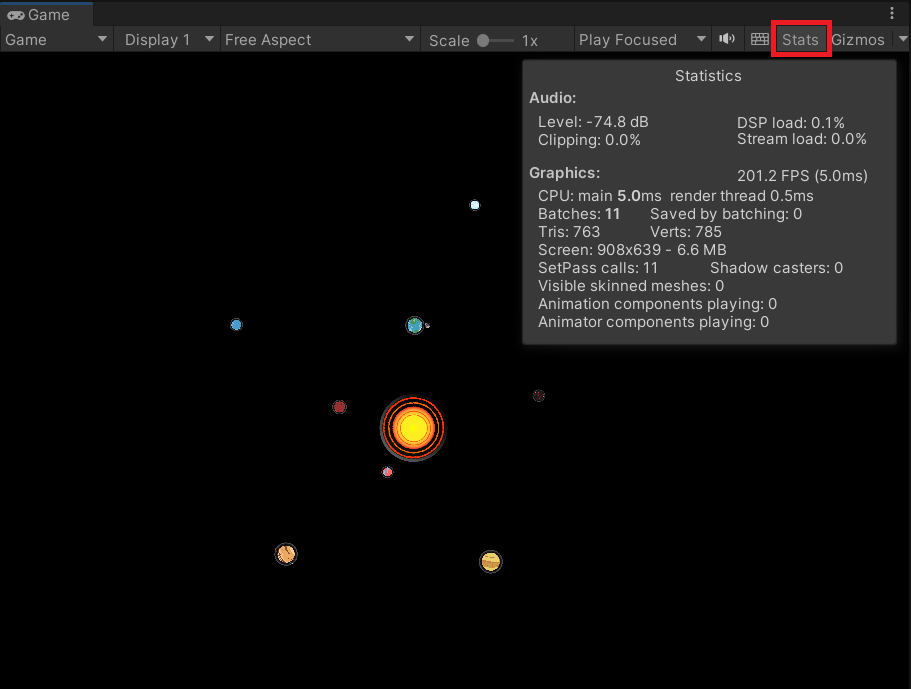Expand the Play Focused dropdown
Screen dimensions: 911x689
tap(640, 40)
